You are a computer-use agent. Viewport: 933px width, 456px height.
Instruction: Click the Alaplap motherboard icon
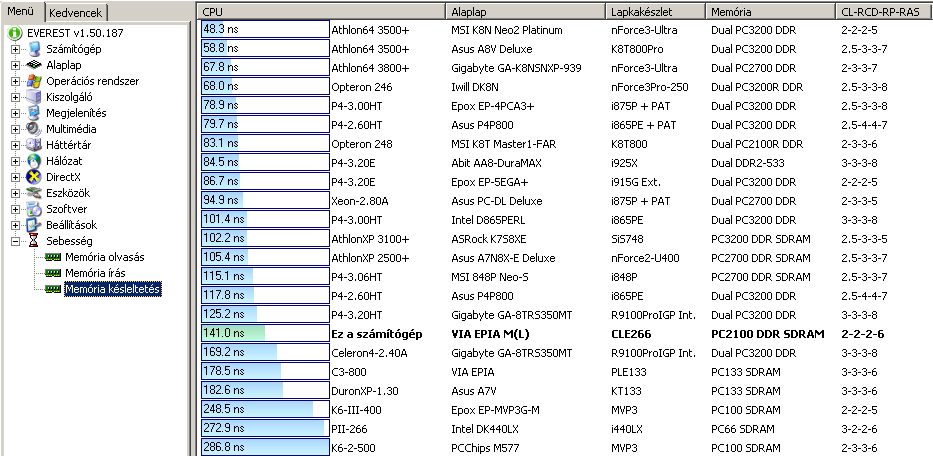point(34,65)
